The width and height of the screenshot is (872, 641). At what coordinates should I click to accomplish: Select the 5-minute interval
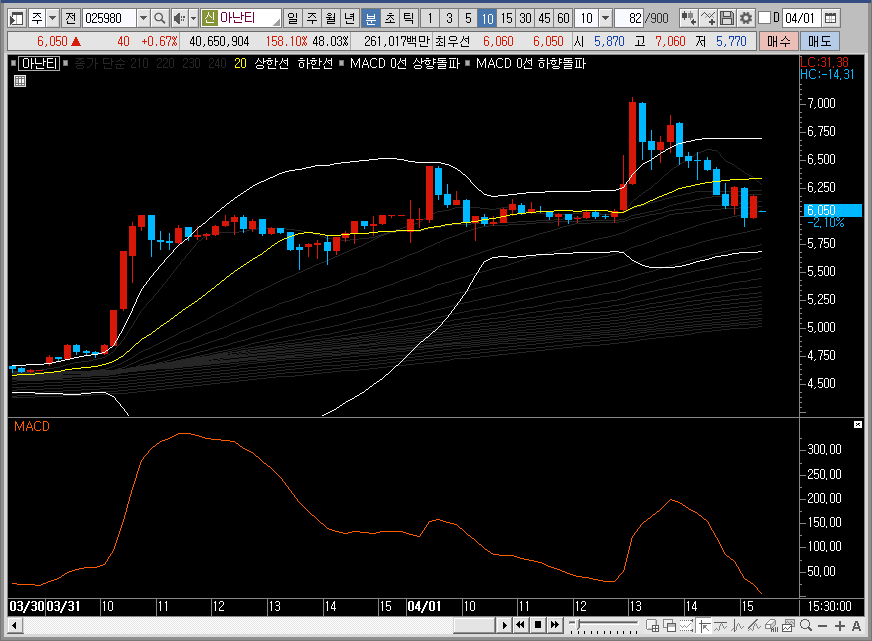(468, 18)
